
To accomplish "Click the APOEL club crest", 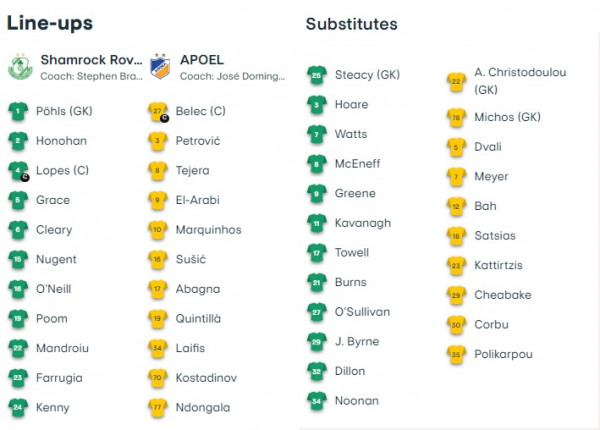I will [x=160, y=67].
